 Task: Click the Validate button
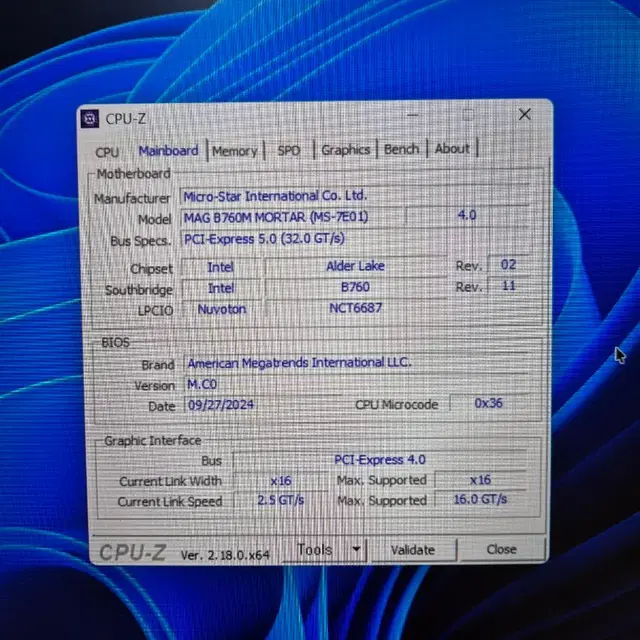pyautogui.click(x=413, y=549)
